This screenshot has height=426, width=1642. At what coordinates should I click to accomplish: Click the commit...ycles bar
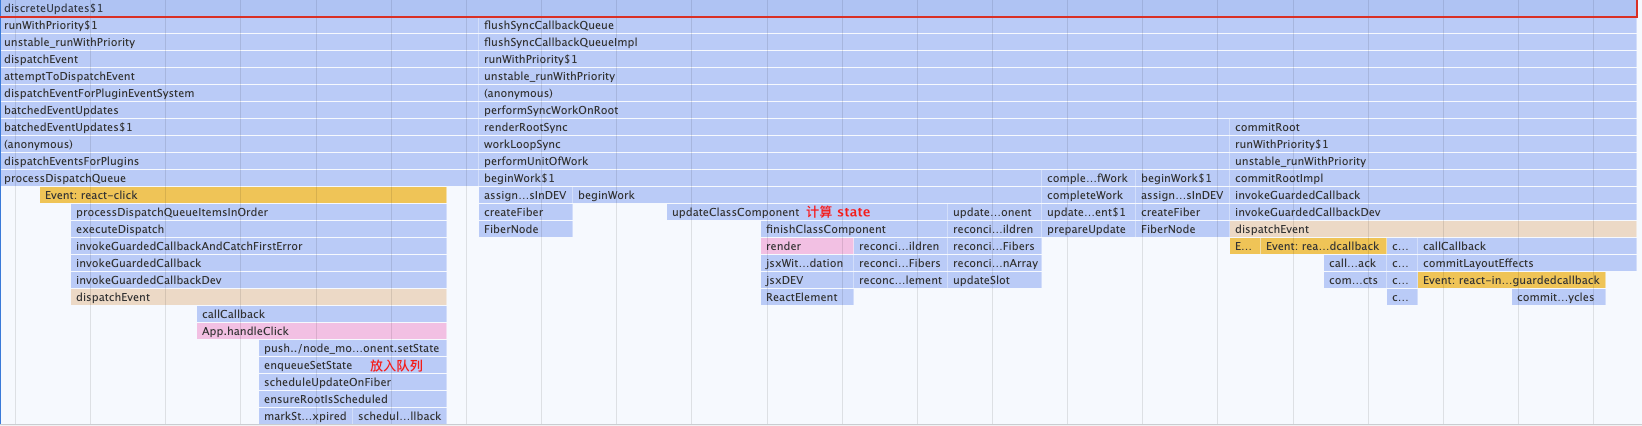click(x=1558, y=297)
